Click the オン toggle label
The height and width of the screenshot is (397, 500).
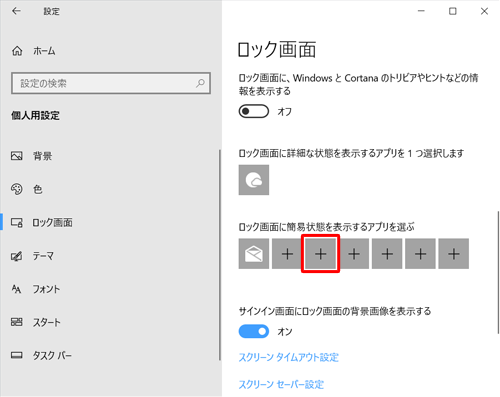285,332
